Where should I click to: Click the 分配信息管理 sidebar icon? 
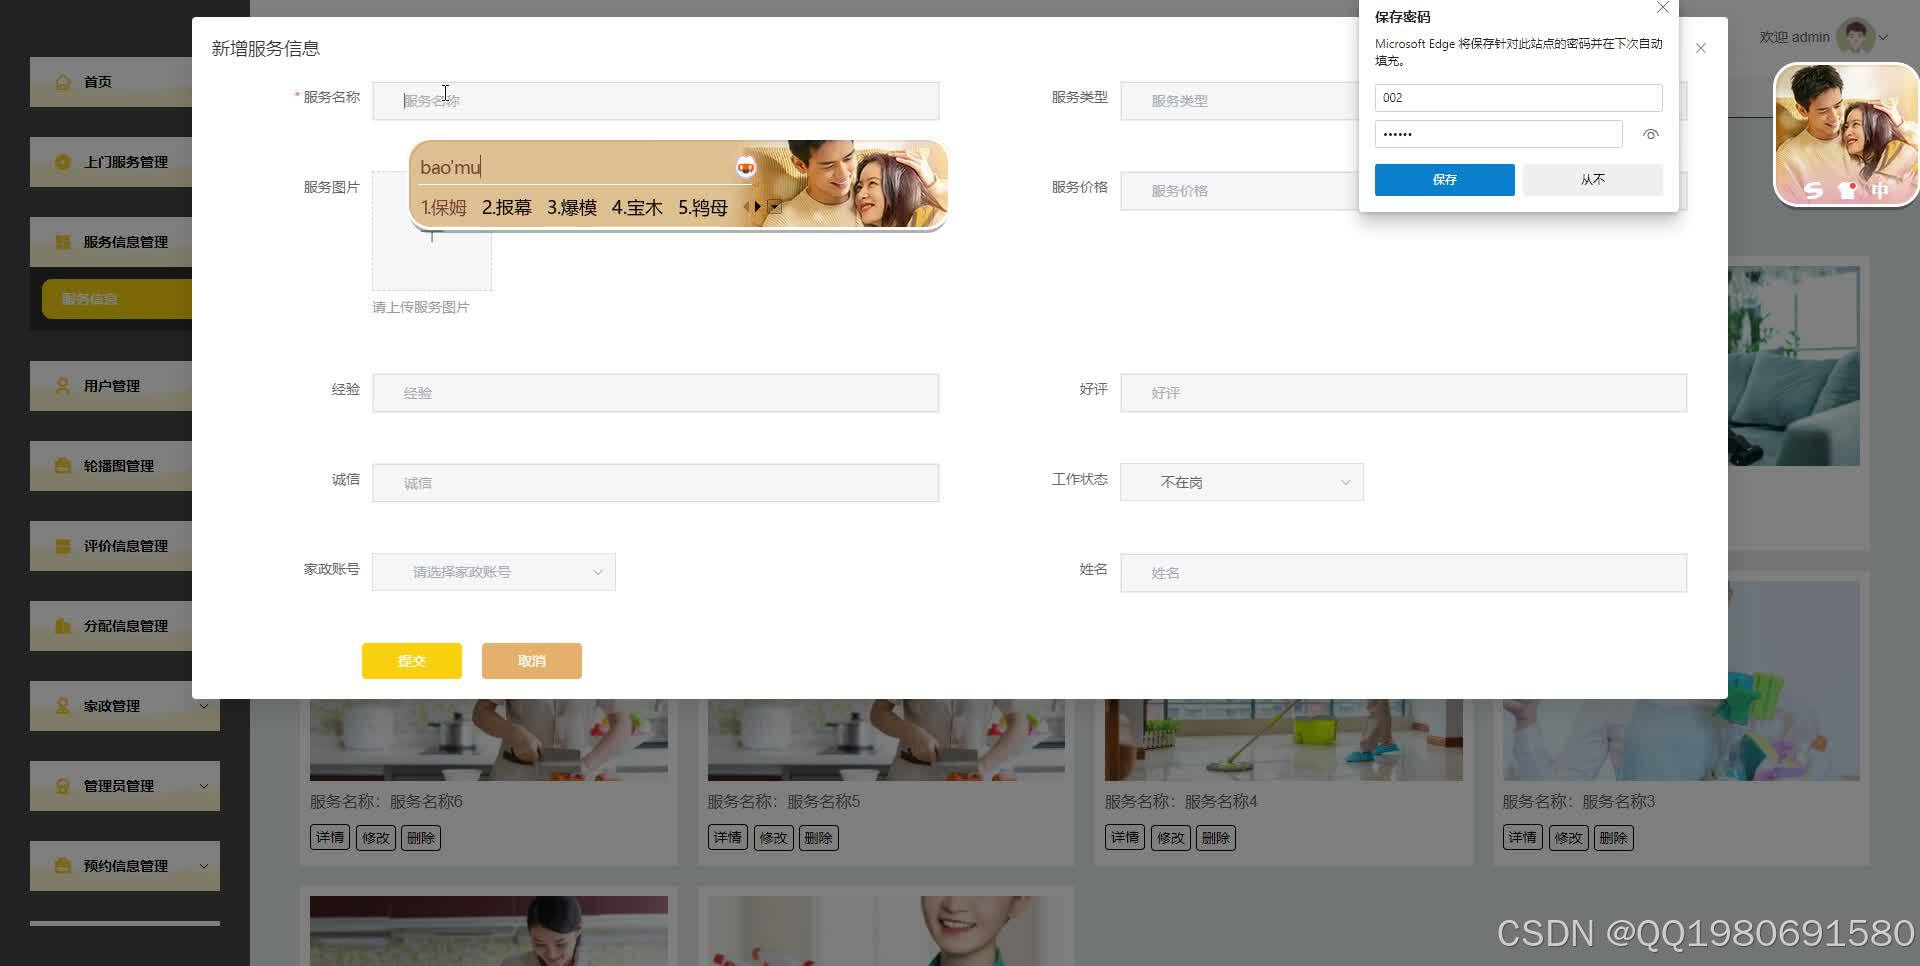(63, 626)
